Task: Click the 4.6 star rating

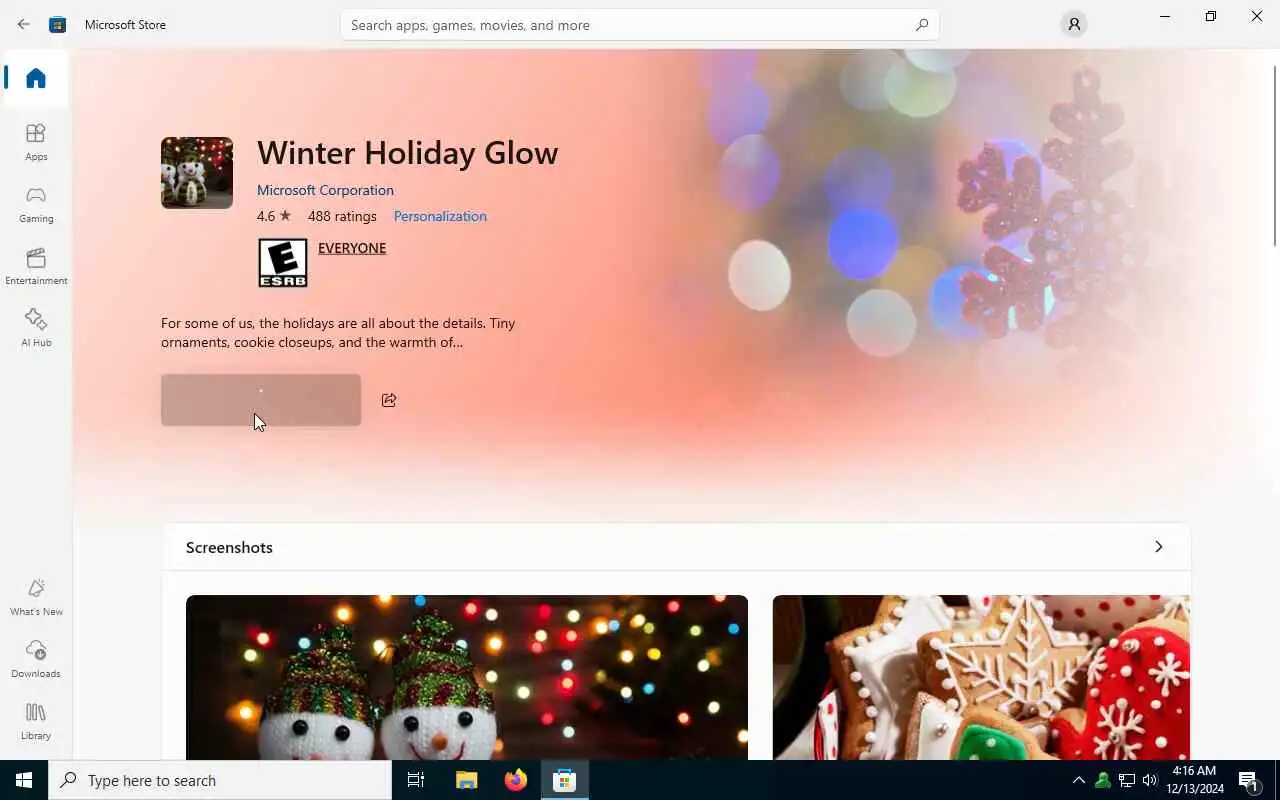Action: click(274, 216)
